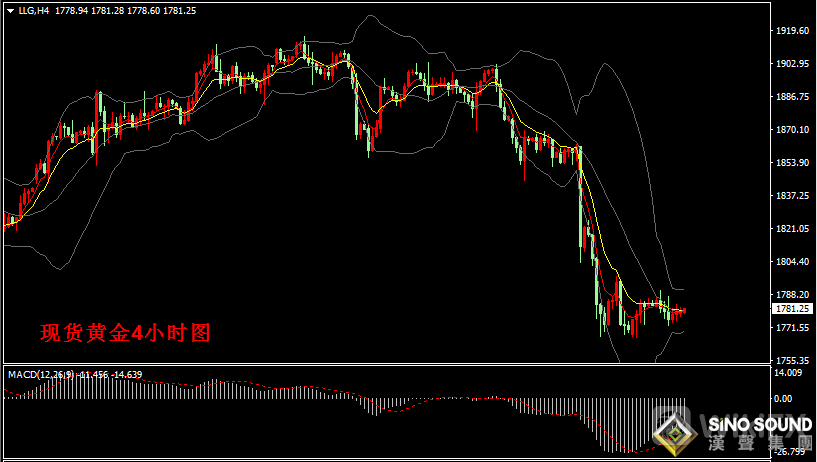
Task: Click the 1902.95 price axis label
Action: point(792,64)
